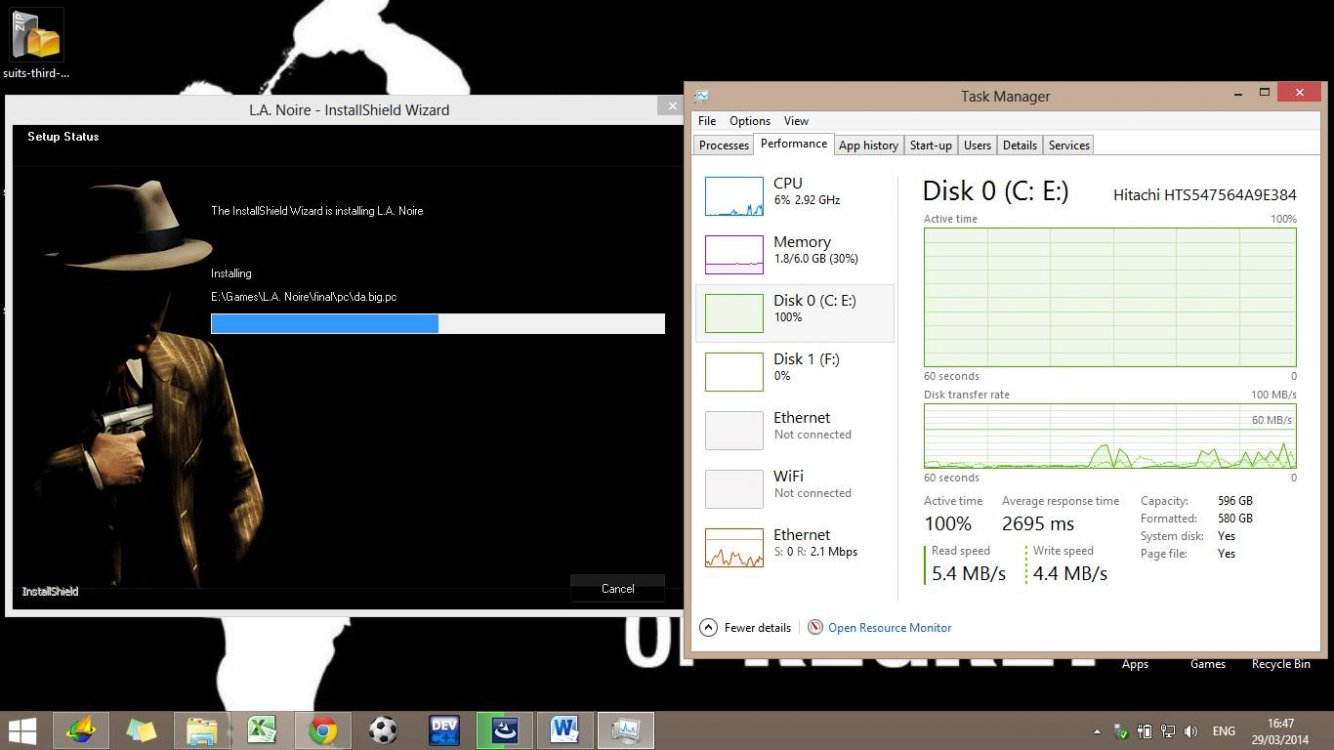Select the Capacity '596 GB' value
Screen dimensions: 1334x750
[1235, 501]
